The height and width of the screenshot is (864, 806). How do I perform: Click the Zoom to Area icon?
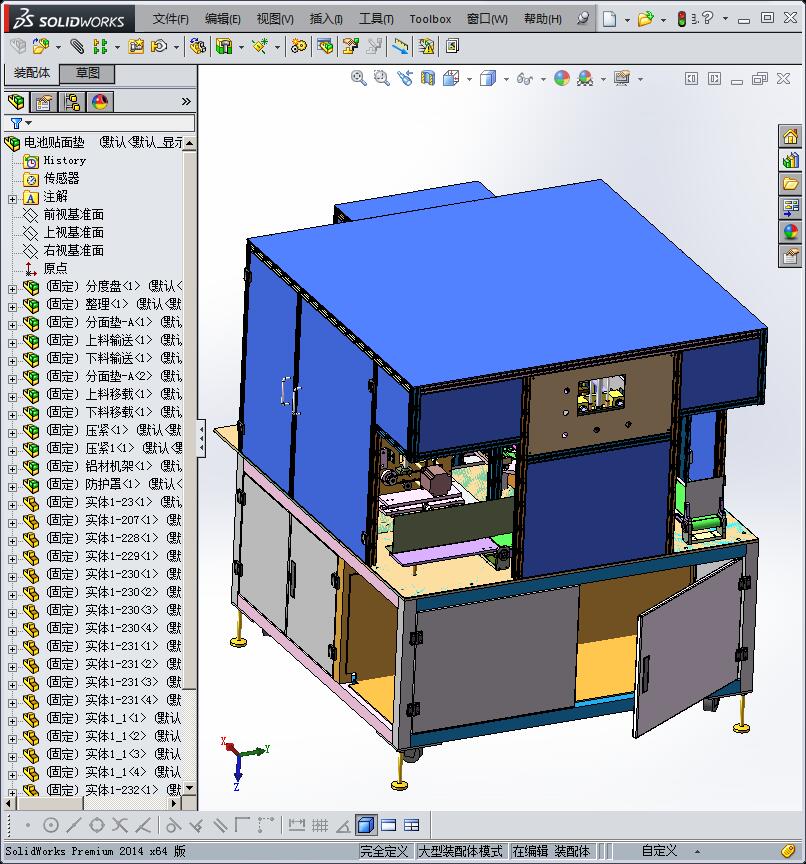pos(381,78)
